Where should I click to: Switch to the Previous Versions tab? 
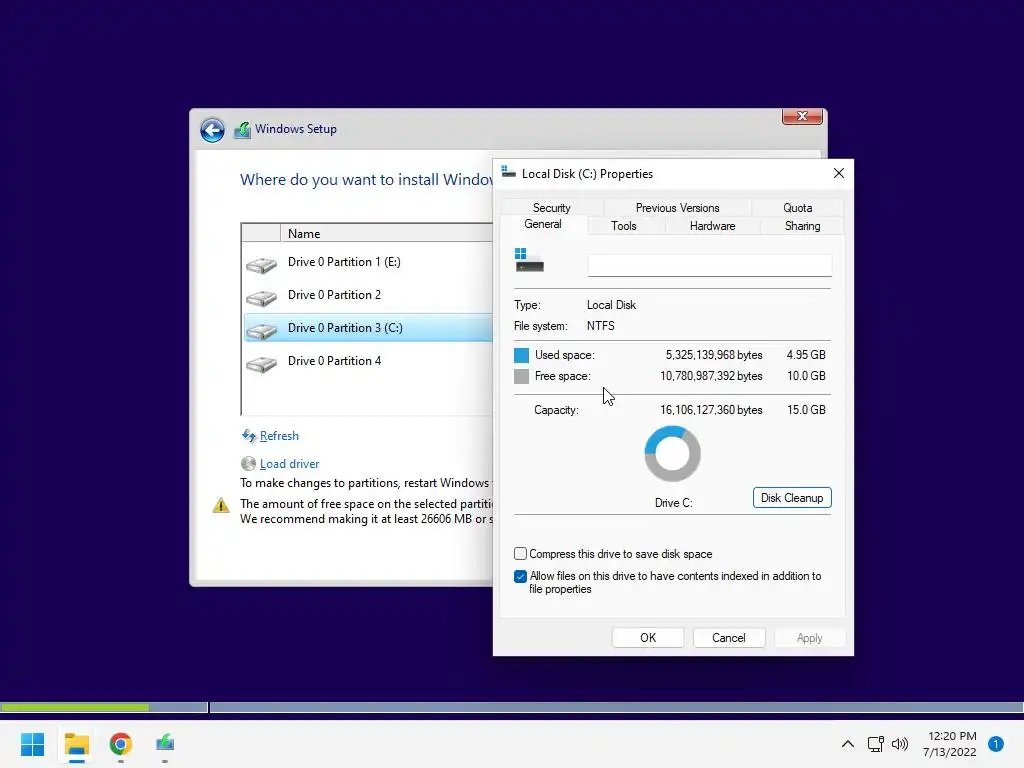[x=677, y=208]
